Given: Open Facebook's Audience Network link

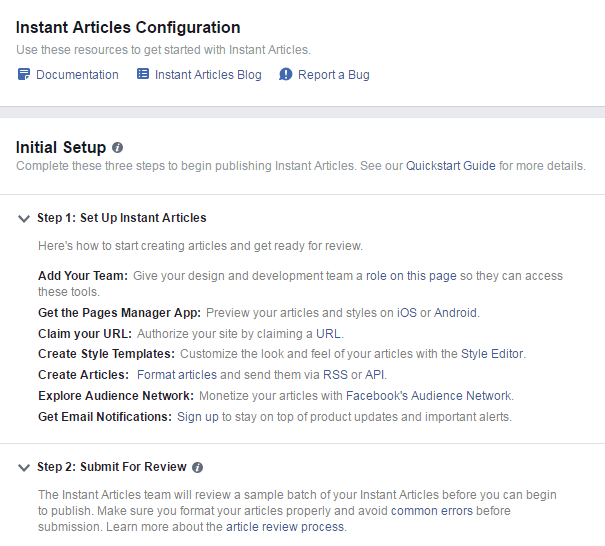Looking at the screenshot, I should point(429,396).
